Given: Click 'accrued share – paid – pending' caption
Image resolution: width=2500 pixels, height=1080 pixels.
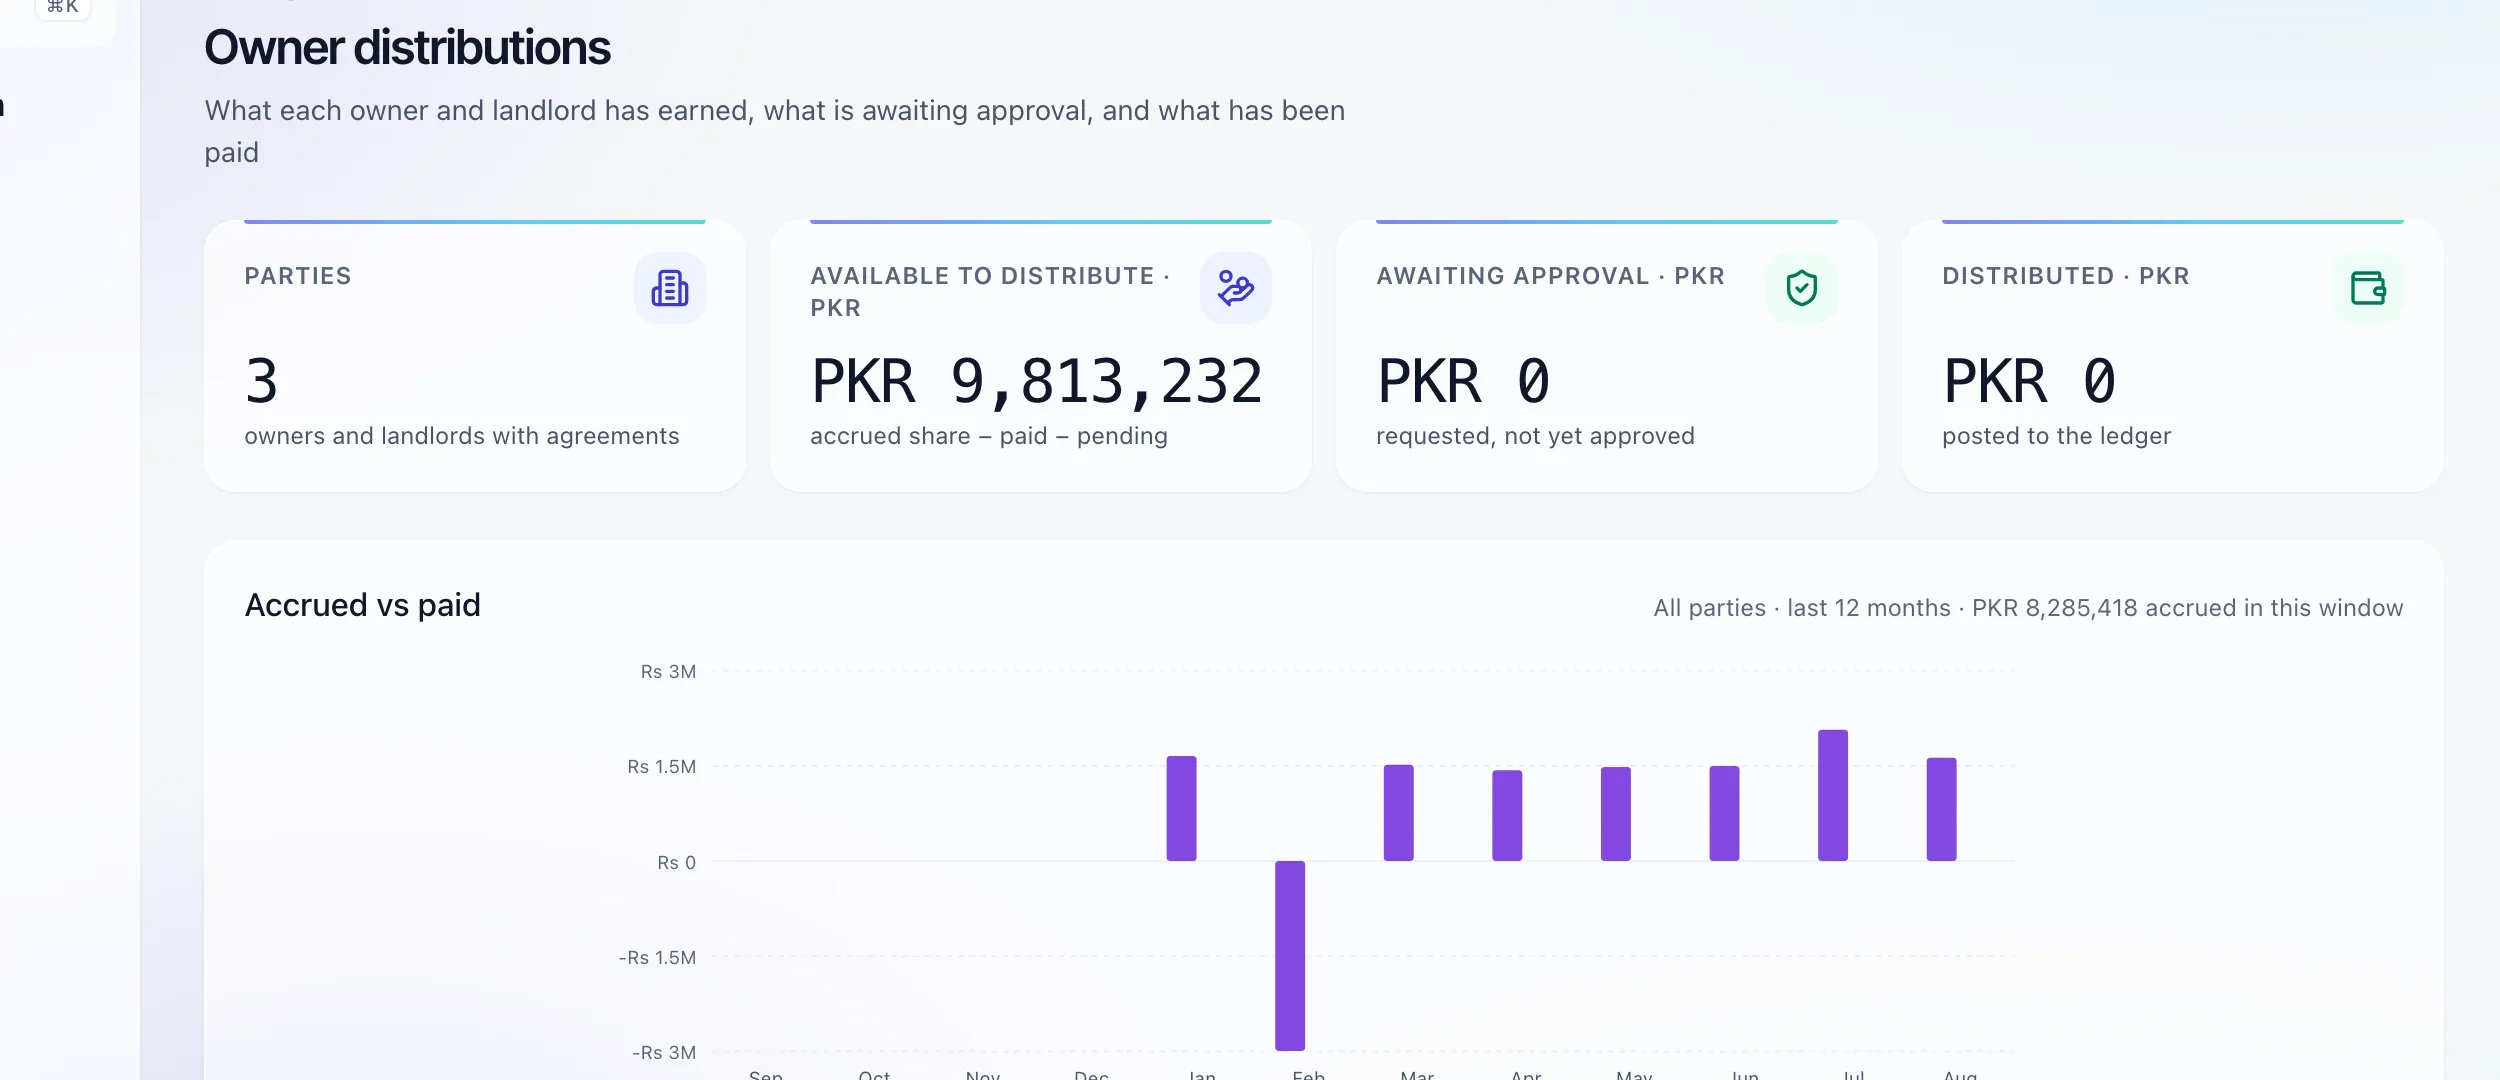Looking at the screenshot, I should 988,436.
